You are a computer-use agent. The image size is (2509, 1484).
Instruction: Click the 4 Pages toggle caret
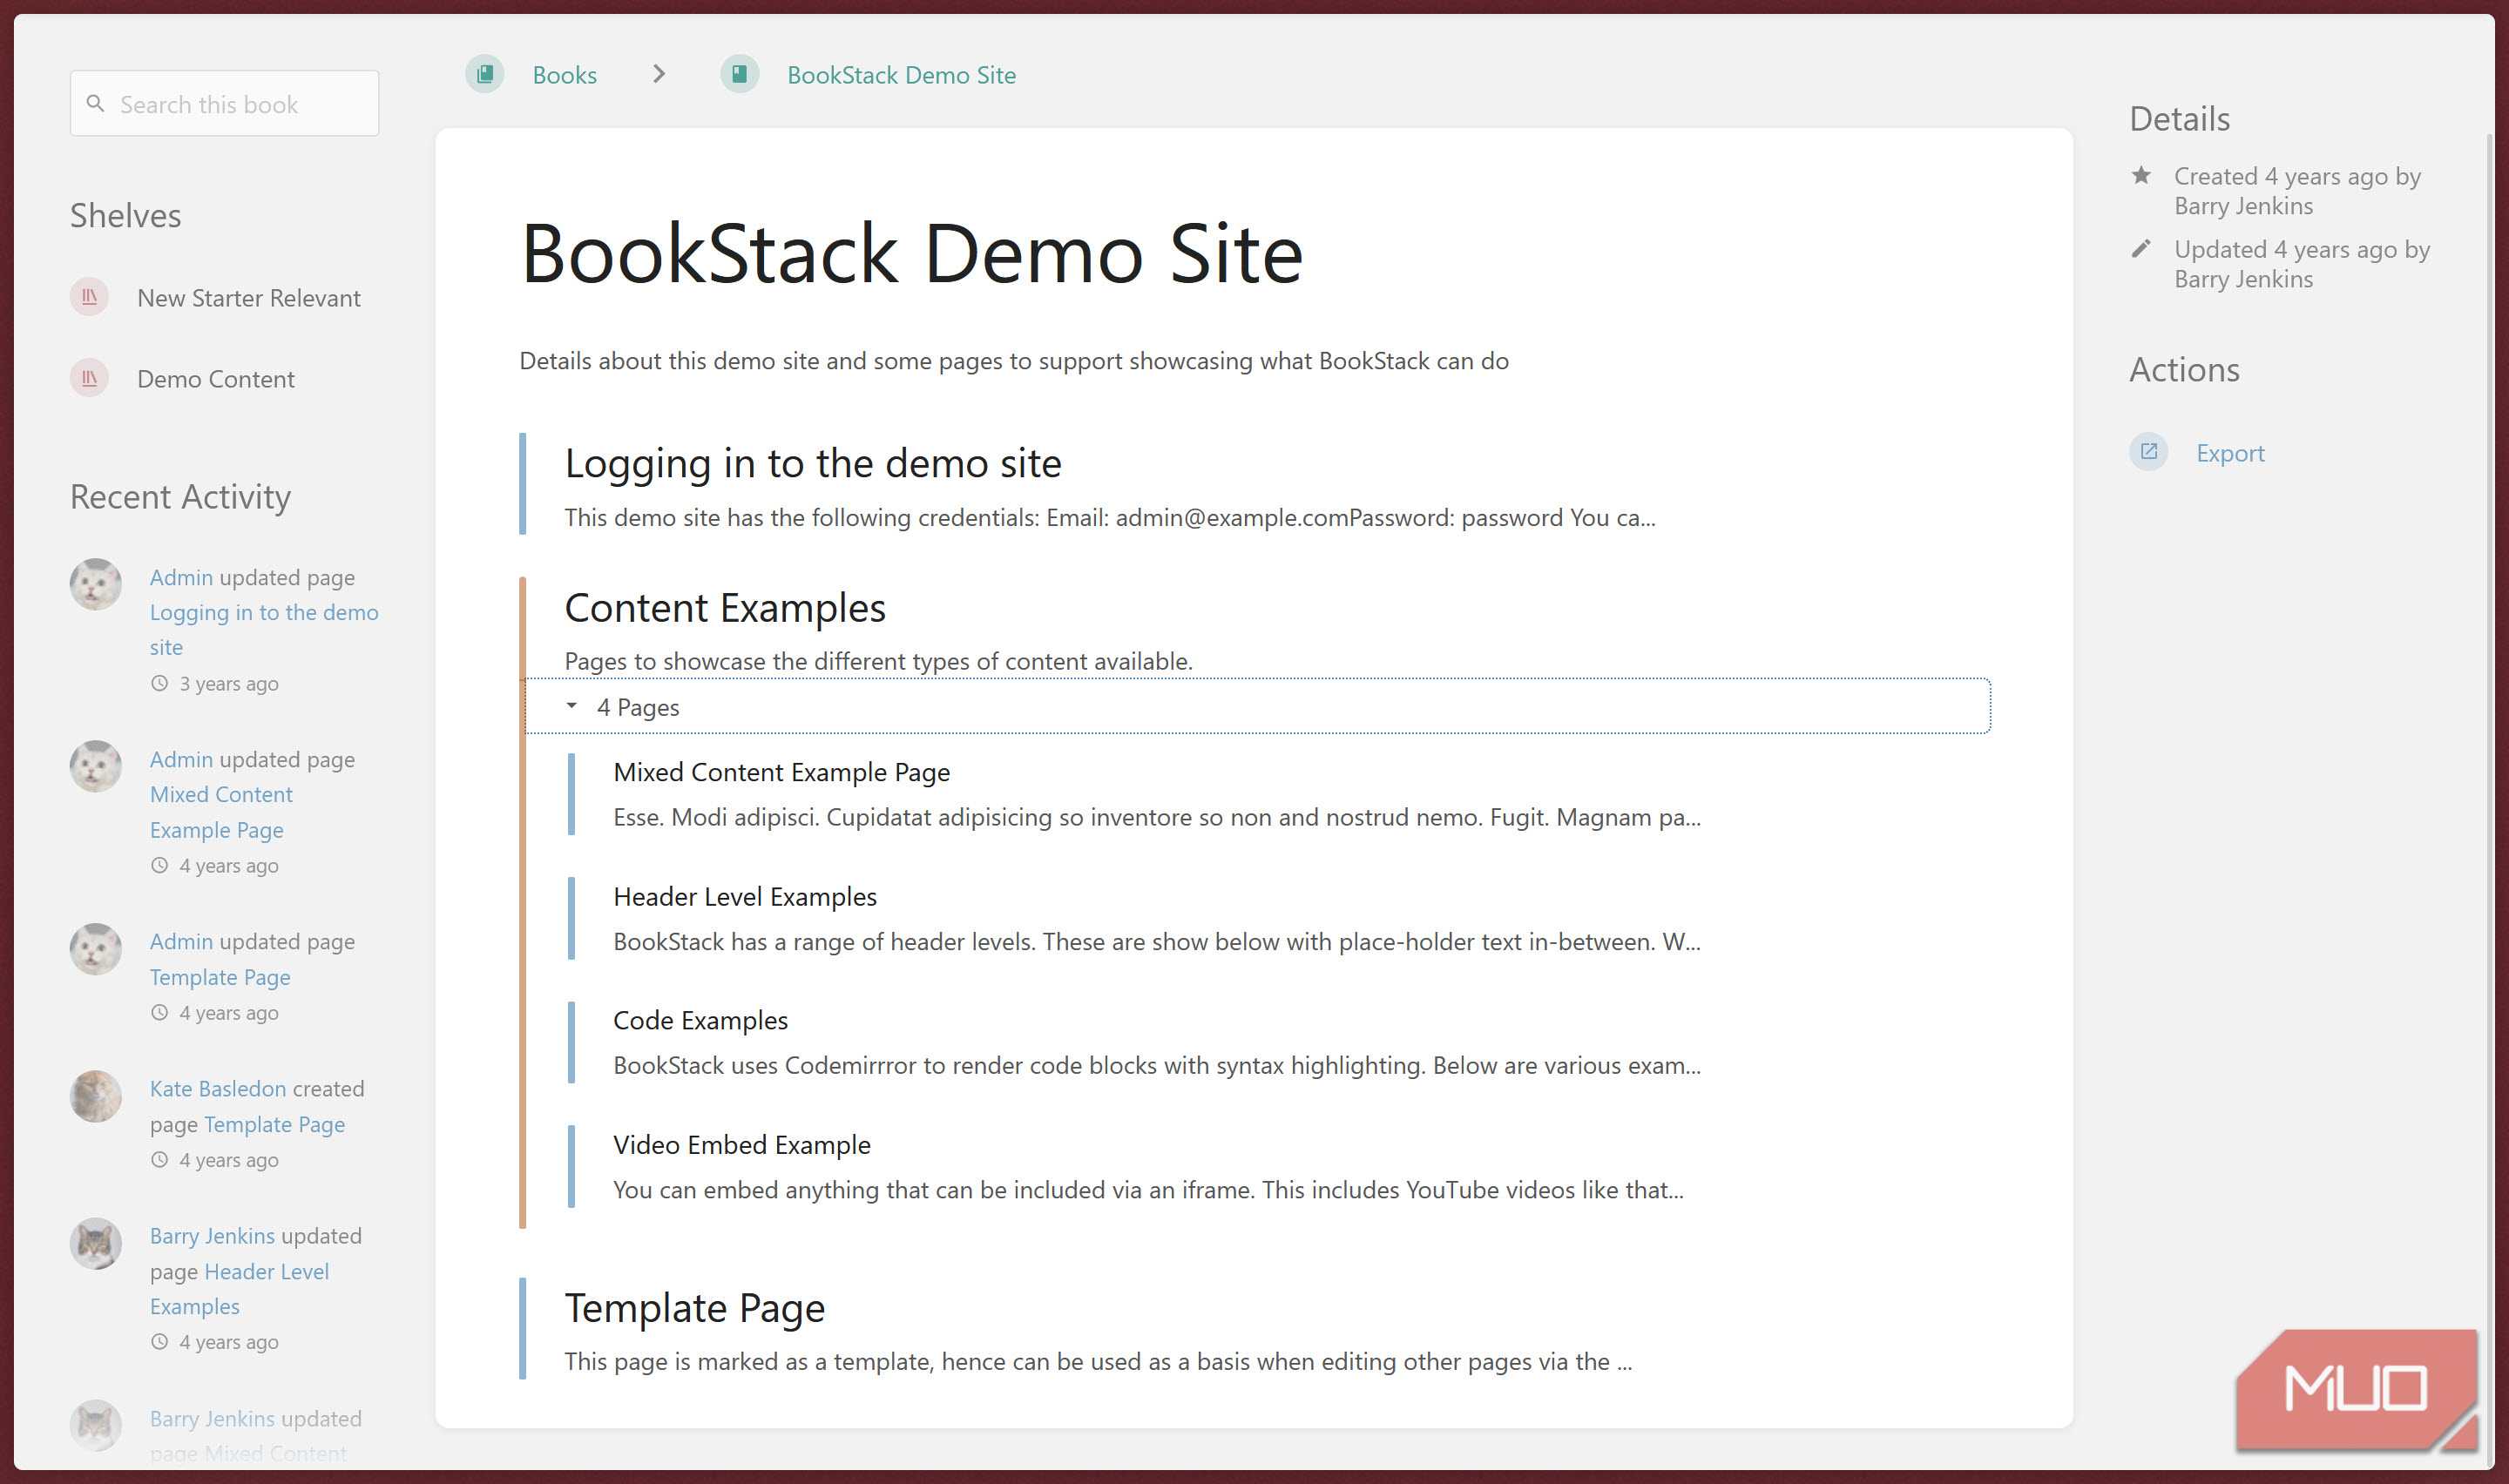tap(571, 706)
